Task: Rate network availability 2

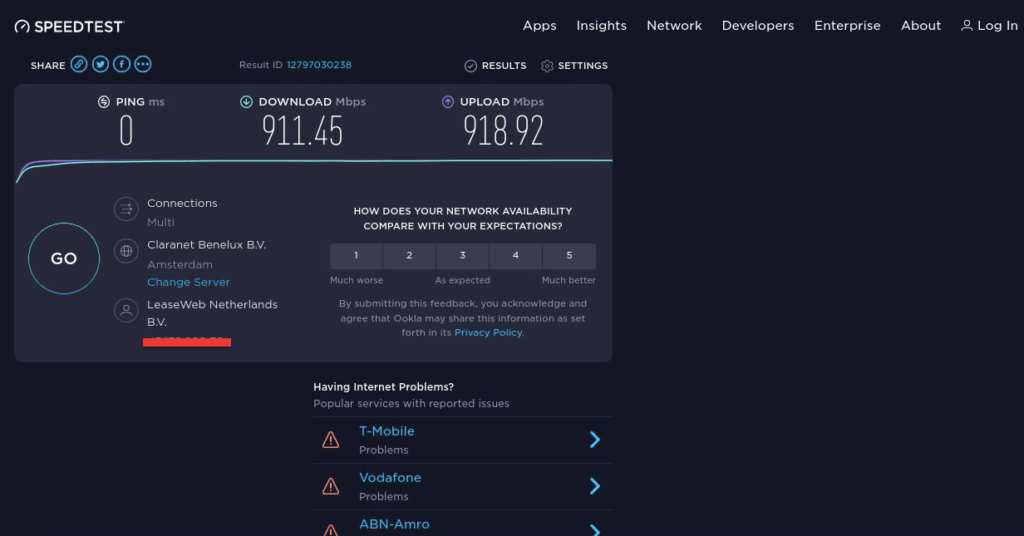Action: (409, 256)
